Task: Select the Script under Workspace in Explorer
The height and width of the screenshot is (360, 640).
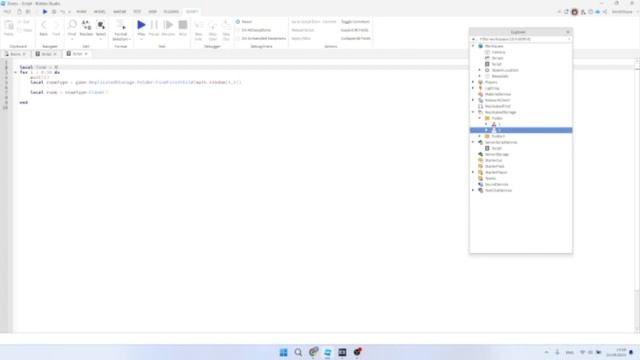Action: (x=496, y=64)
